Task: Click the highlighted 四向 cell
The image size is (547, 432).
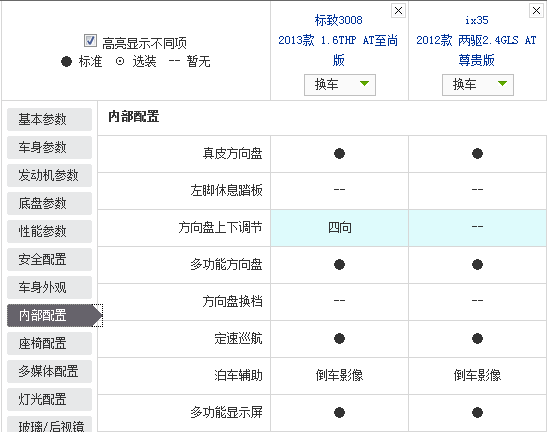Action: pos(339,228)
